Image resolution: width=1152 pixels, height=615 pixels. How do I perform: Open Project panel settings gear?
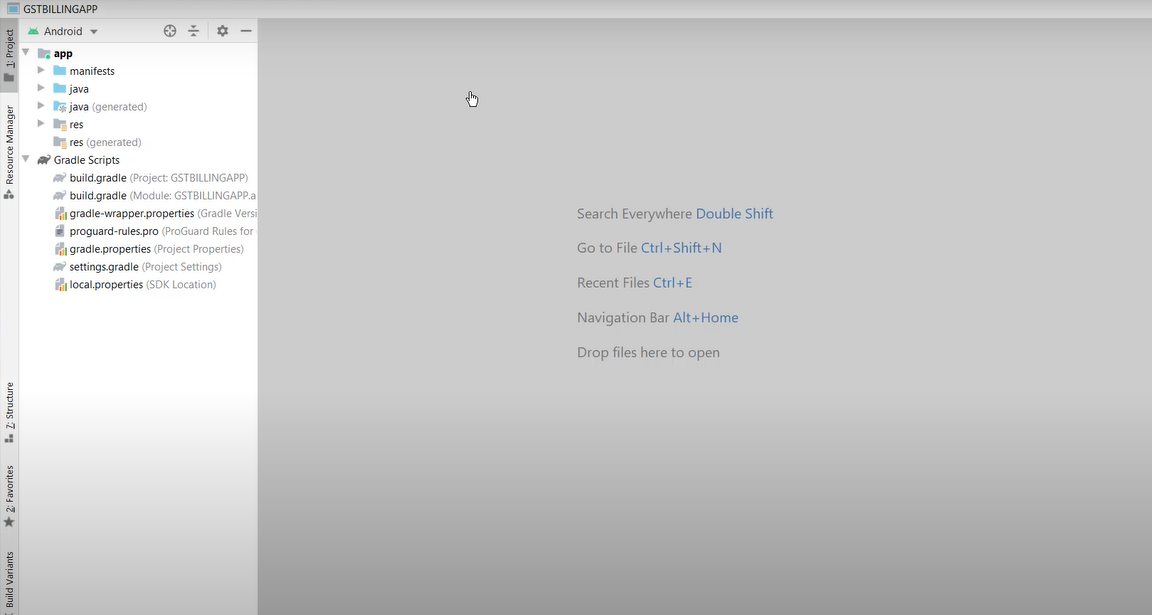222,31
